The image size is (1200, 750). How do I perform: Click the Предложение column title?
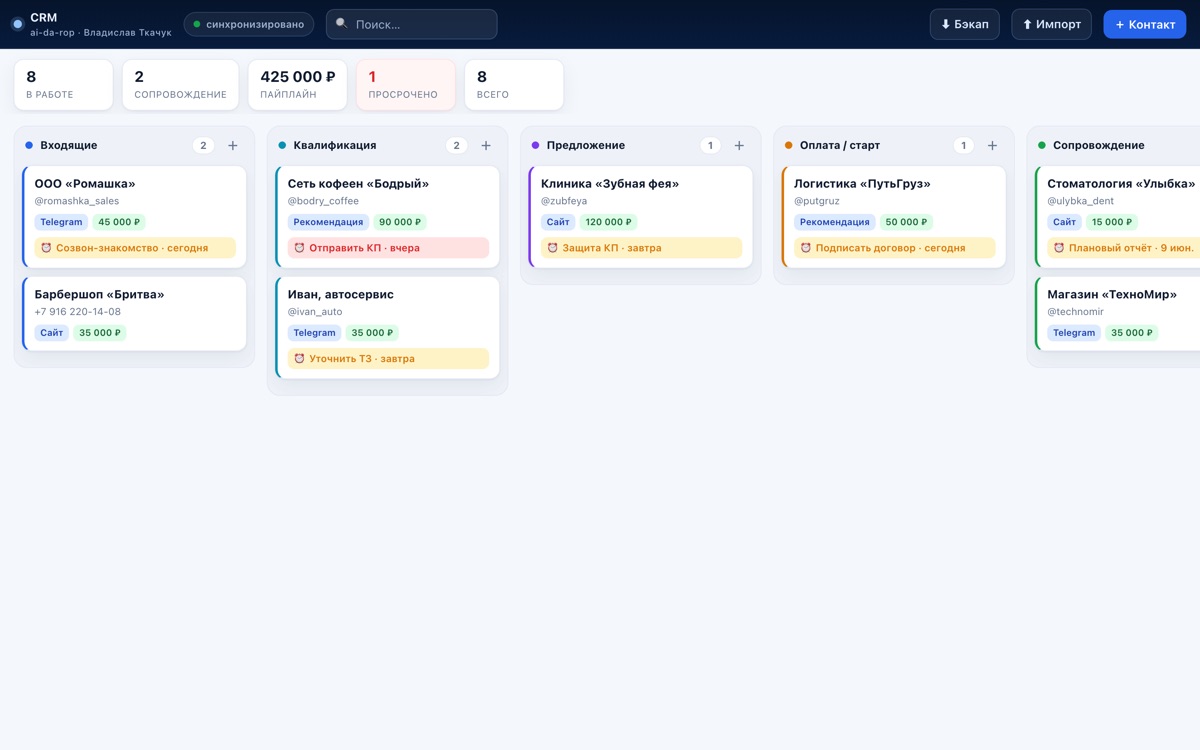(586, 146)
